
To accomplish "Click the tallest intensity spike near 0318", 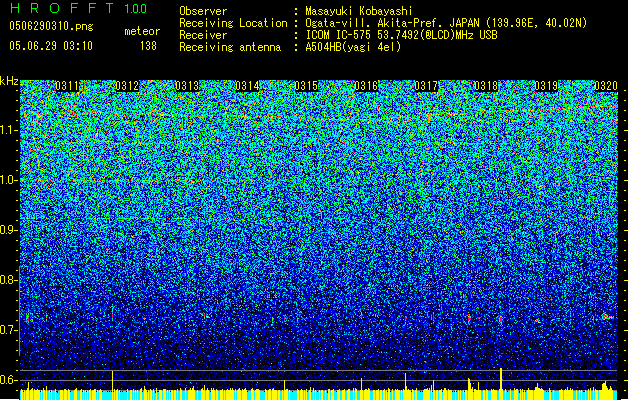I will coord(501,379).
